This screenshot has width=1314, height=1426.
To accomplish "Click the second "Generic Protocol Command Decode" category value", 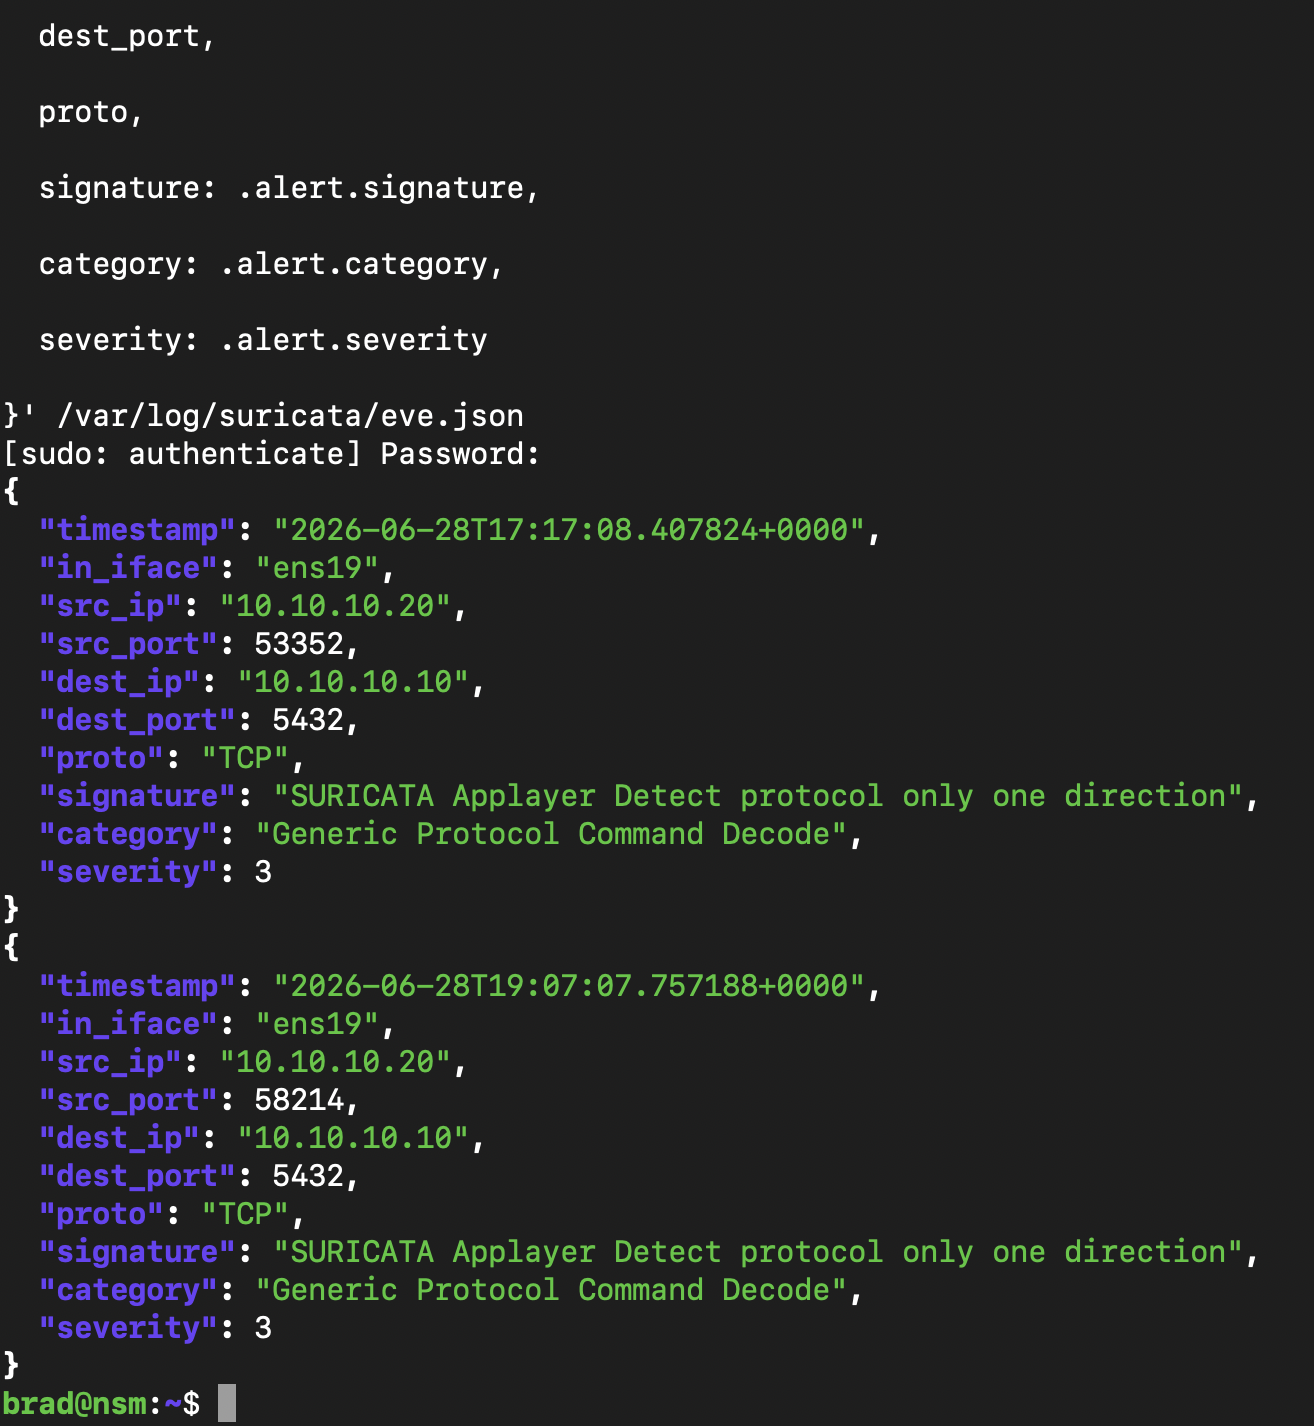I will (x=551, y=1290).
